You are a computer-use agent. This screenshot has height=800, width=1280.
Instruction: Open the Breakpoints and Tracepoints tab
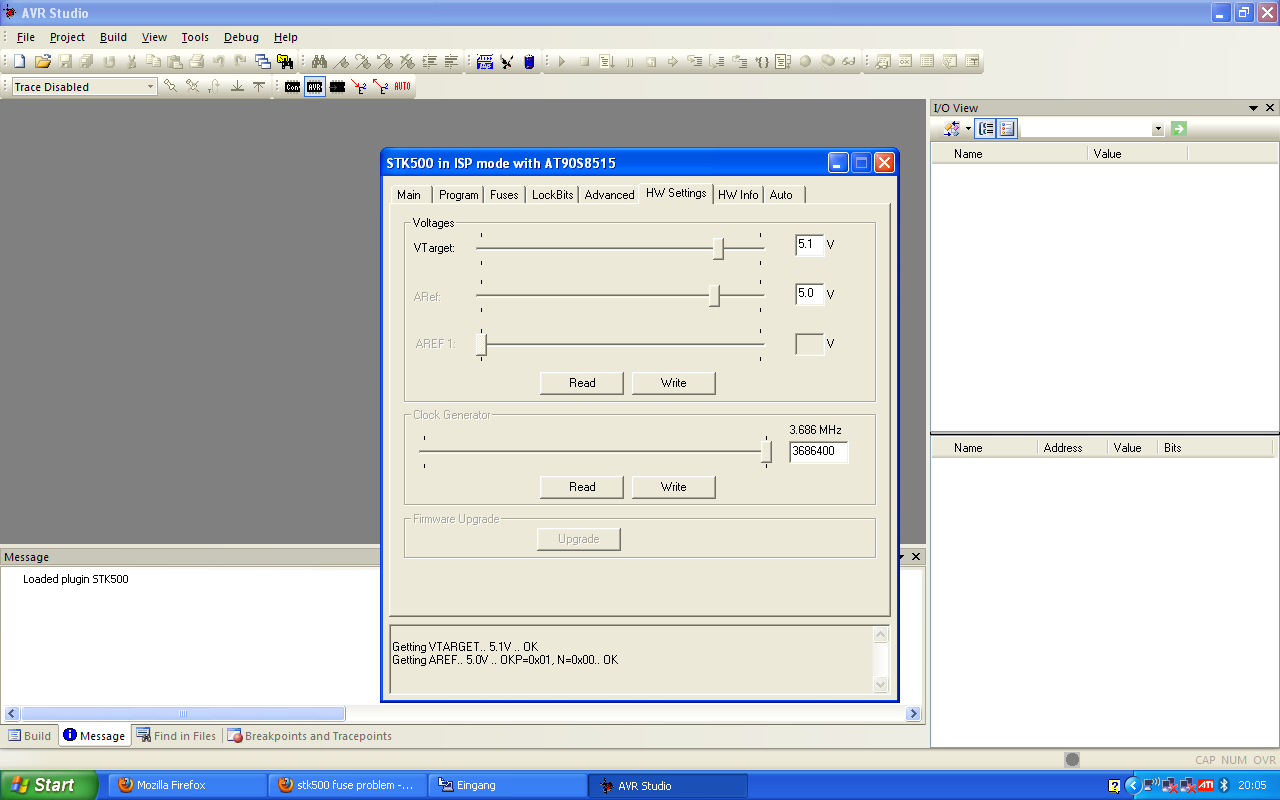(309, 736)
